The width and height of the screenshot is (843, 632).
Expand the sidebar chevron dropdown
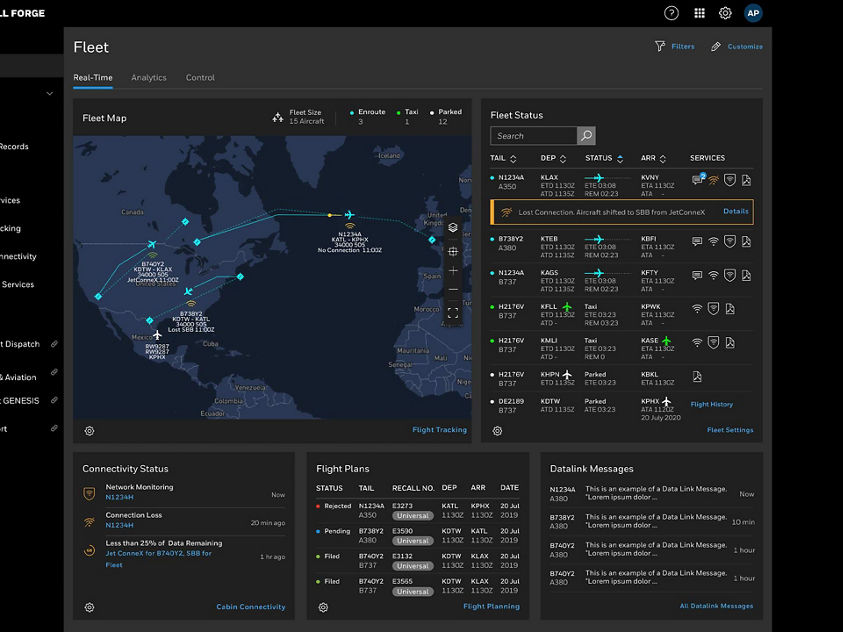point(49,94)
